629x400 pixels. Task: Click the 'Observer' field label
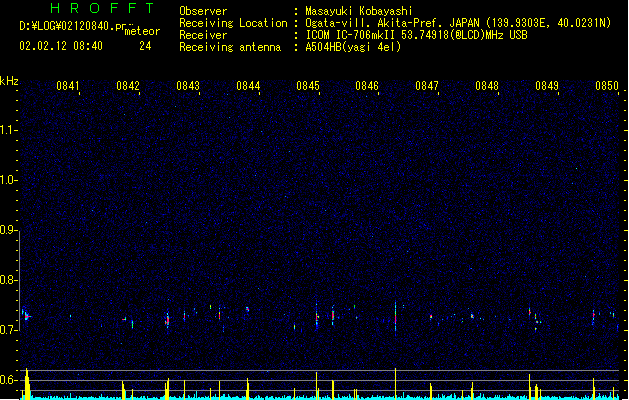pyautogui.click(x=203, y=11)
